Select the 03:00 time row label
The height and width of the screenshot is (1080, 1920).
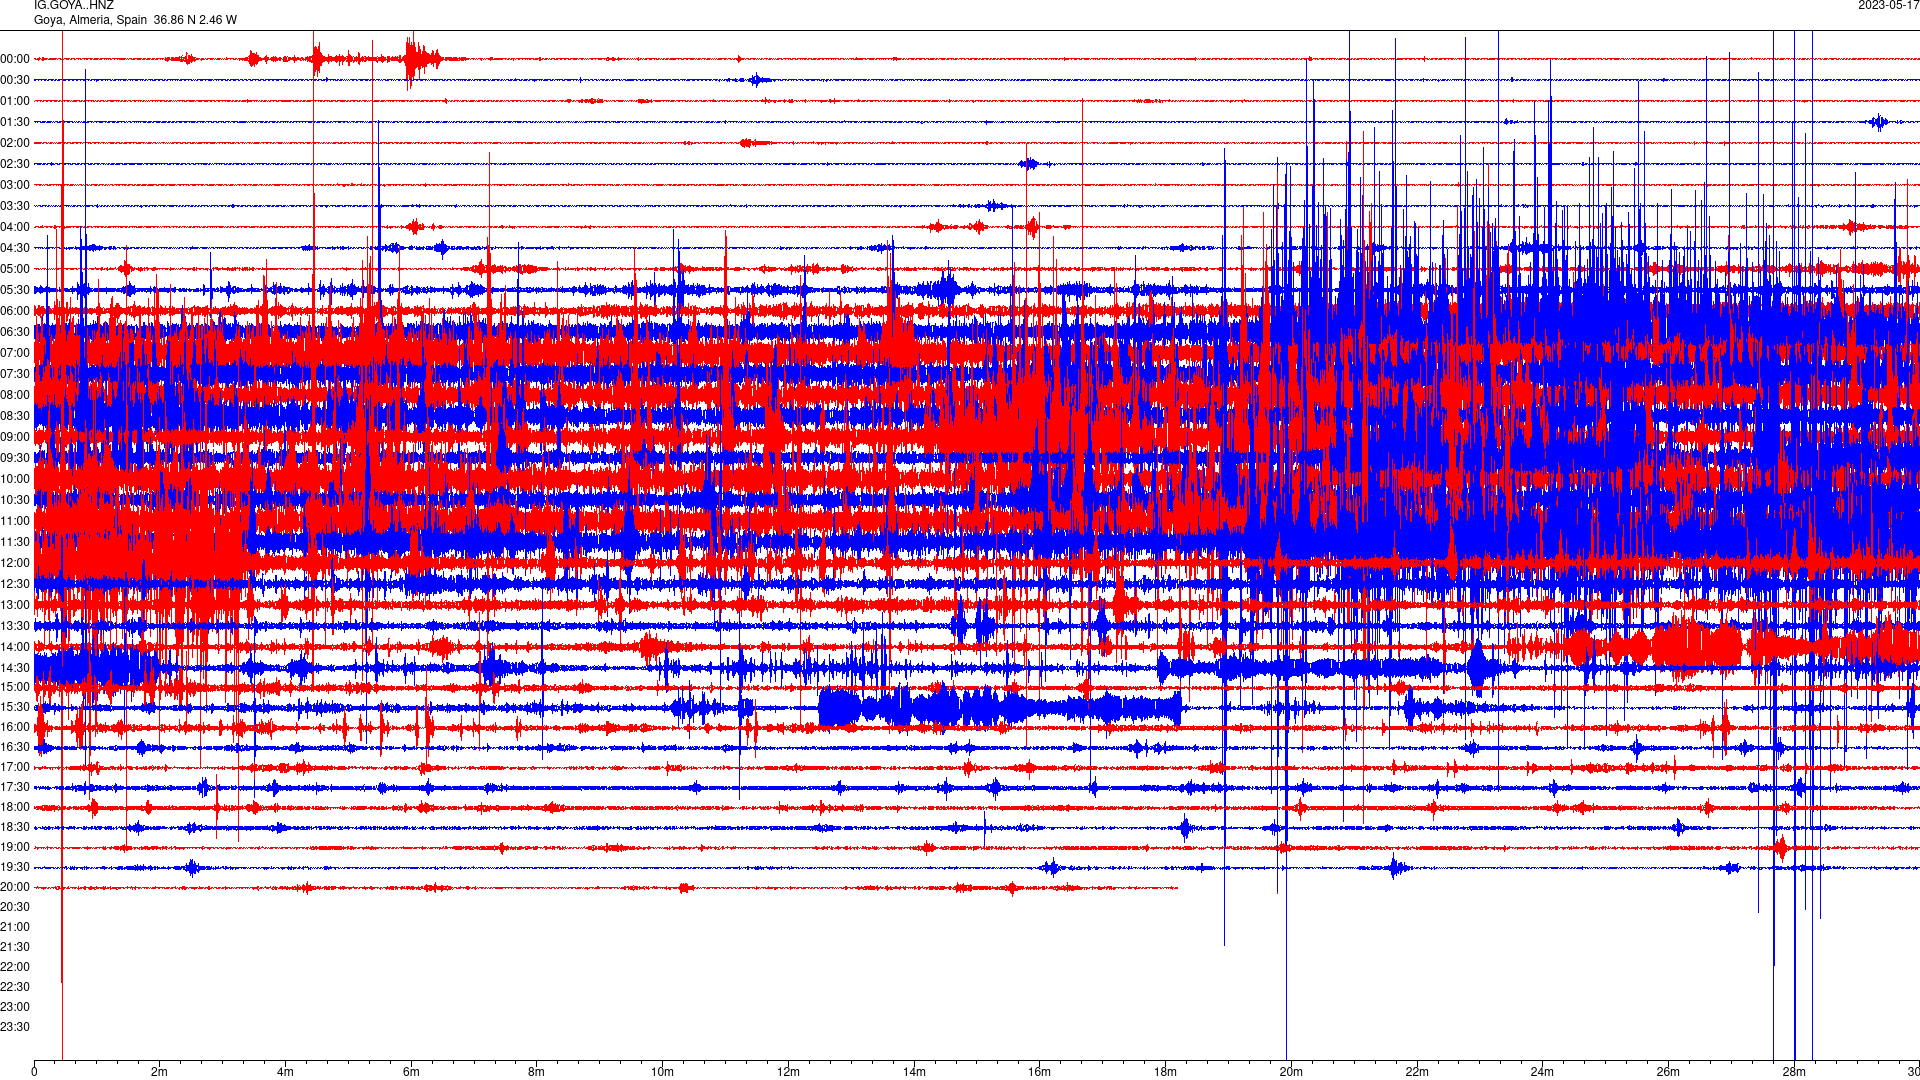(15, 185)
